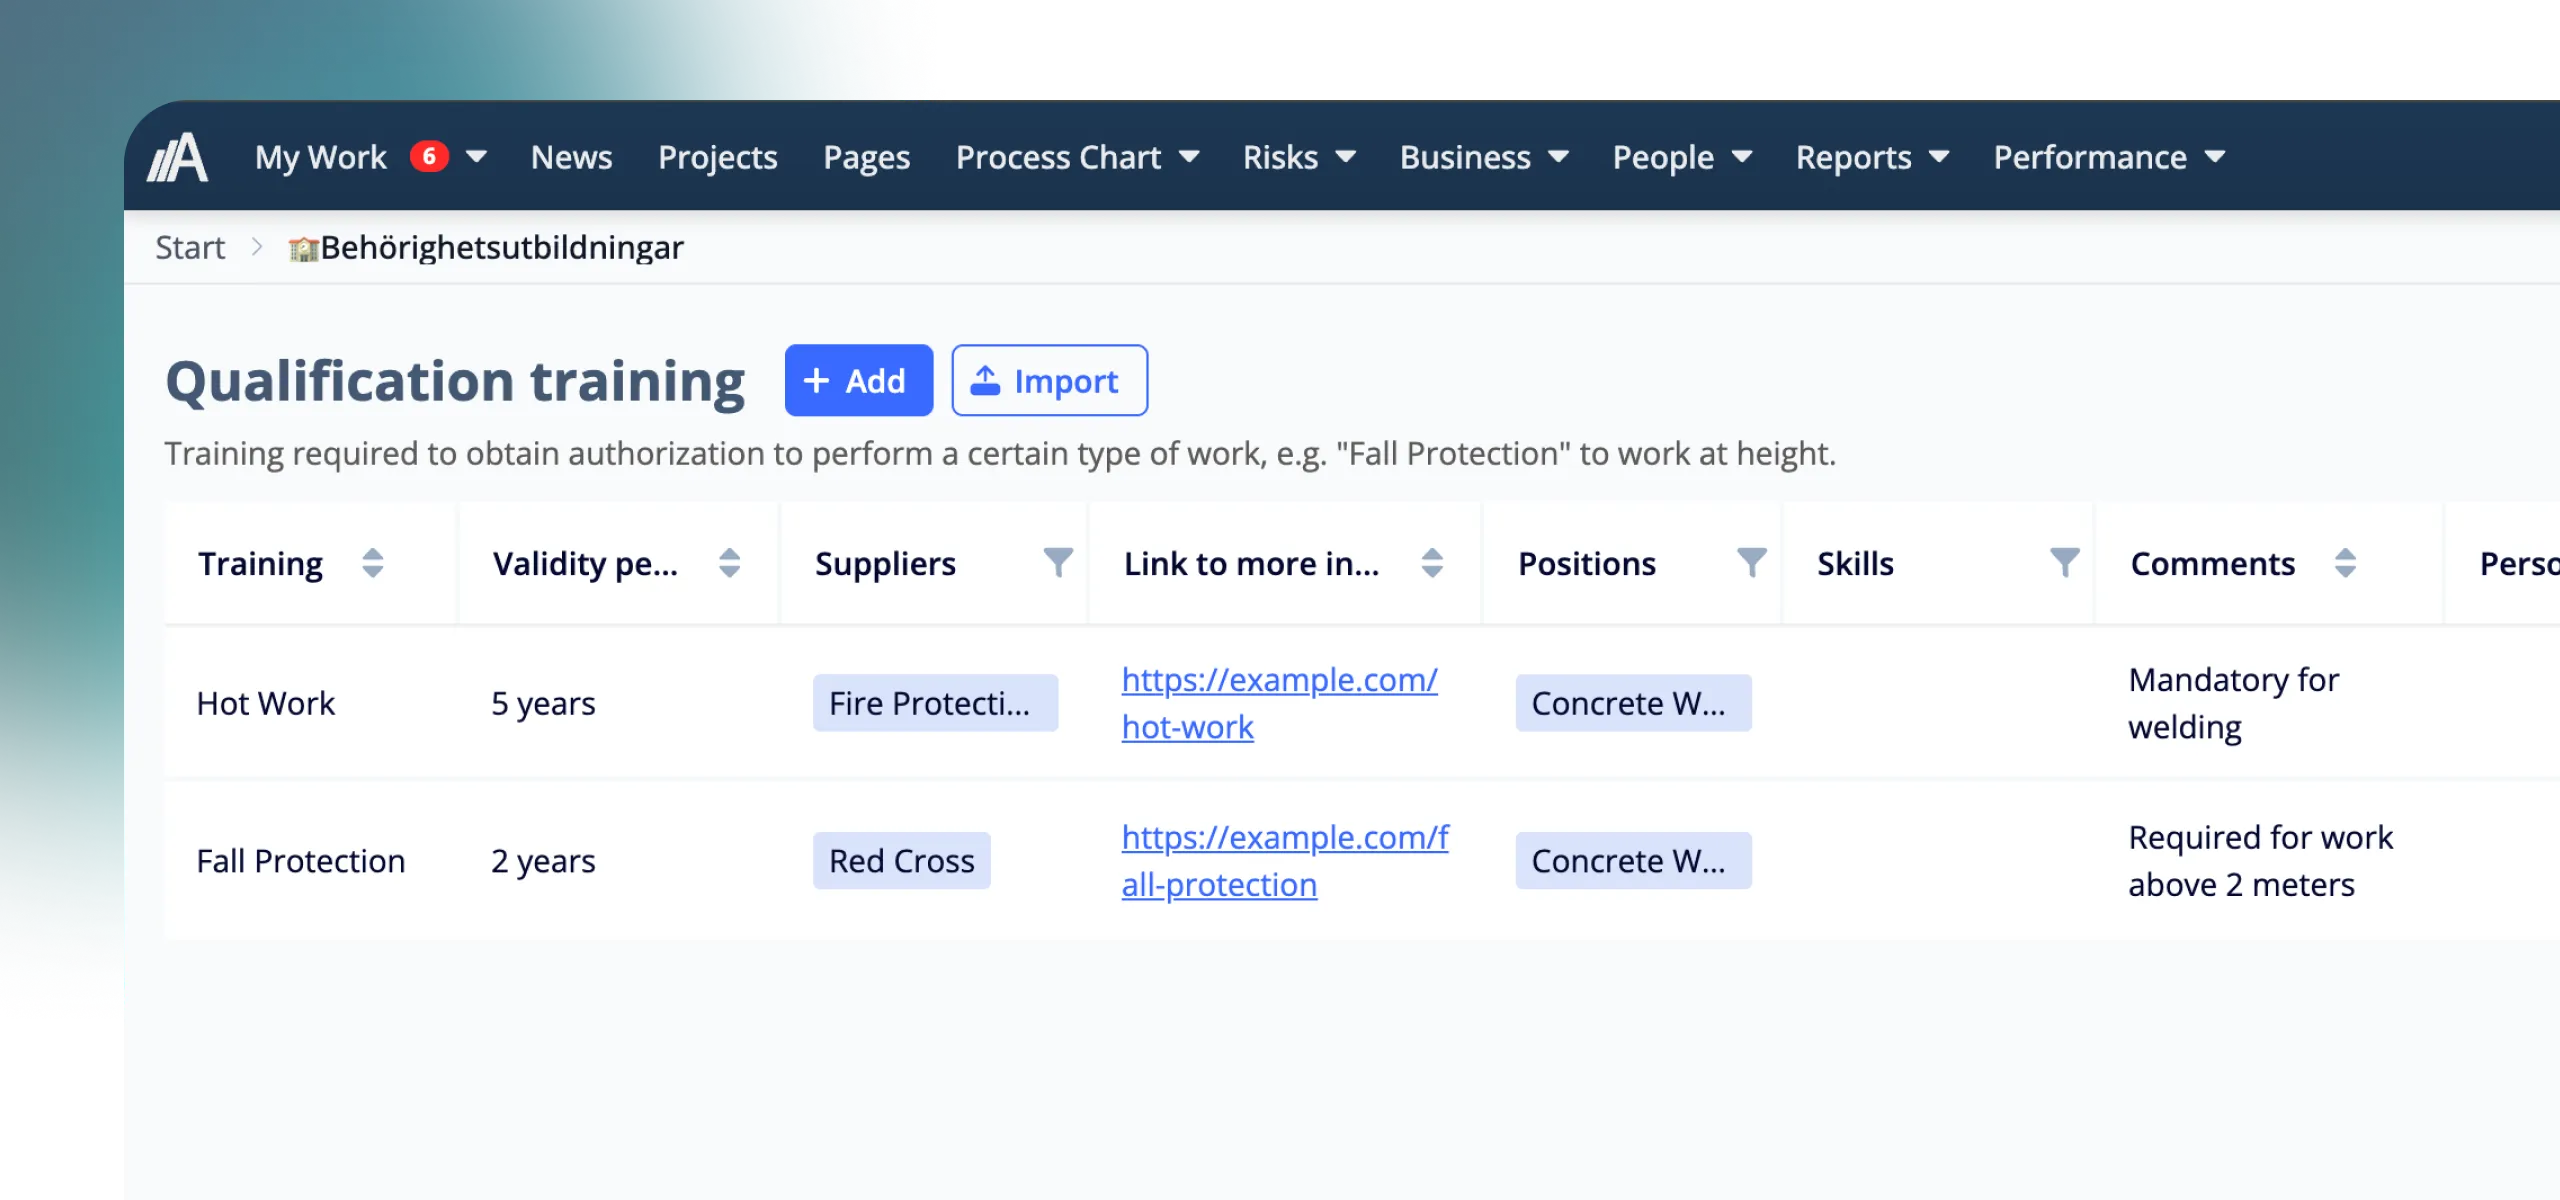The image size is (2560, 1200).
Task: Filter the Skills column
Action: click(x=2064, y=563)
